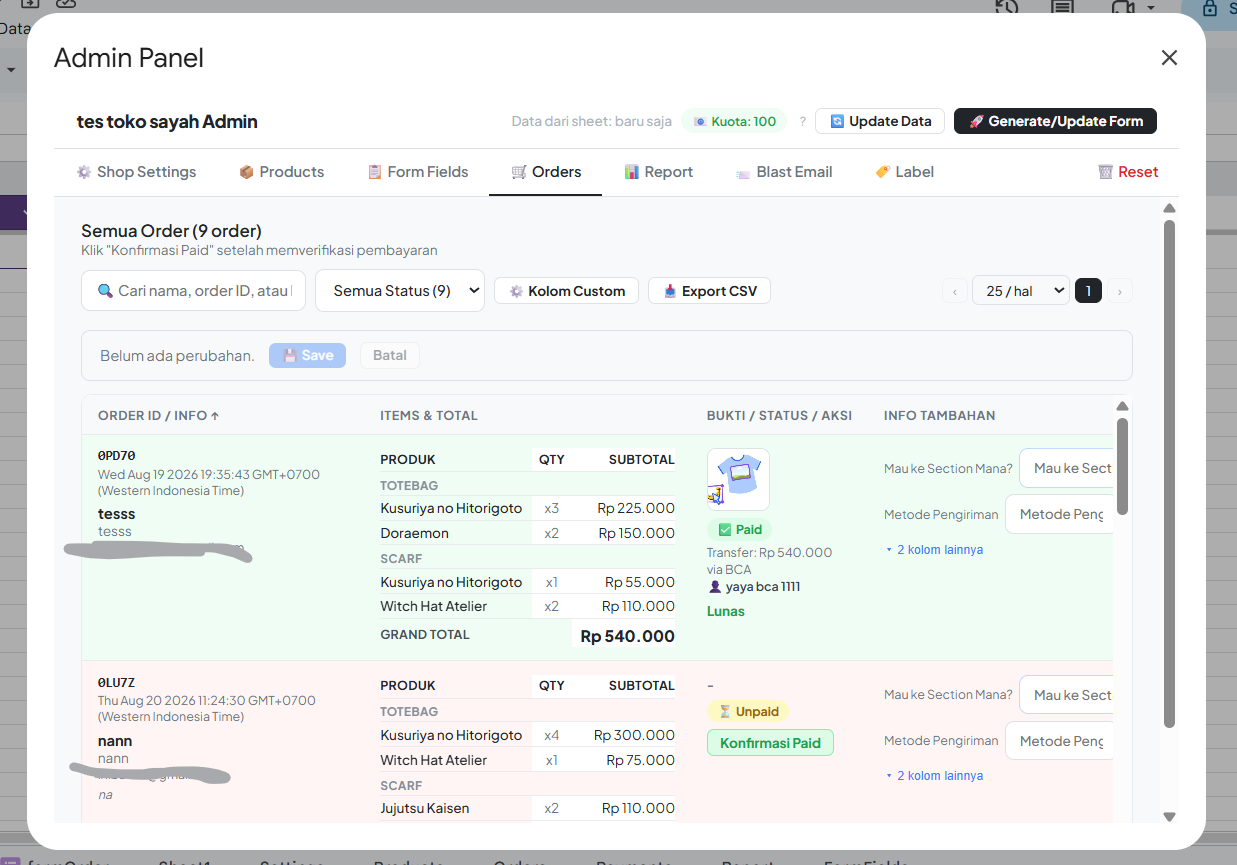Click the question mark help icon beside Kuota
This screenshot has width=1237, height=865.
coord(802,121)
